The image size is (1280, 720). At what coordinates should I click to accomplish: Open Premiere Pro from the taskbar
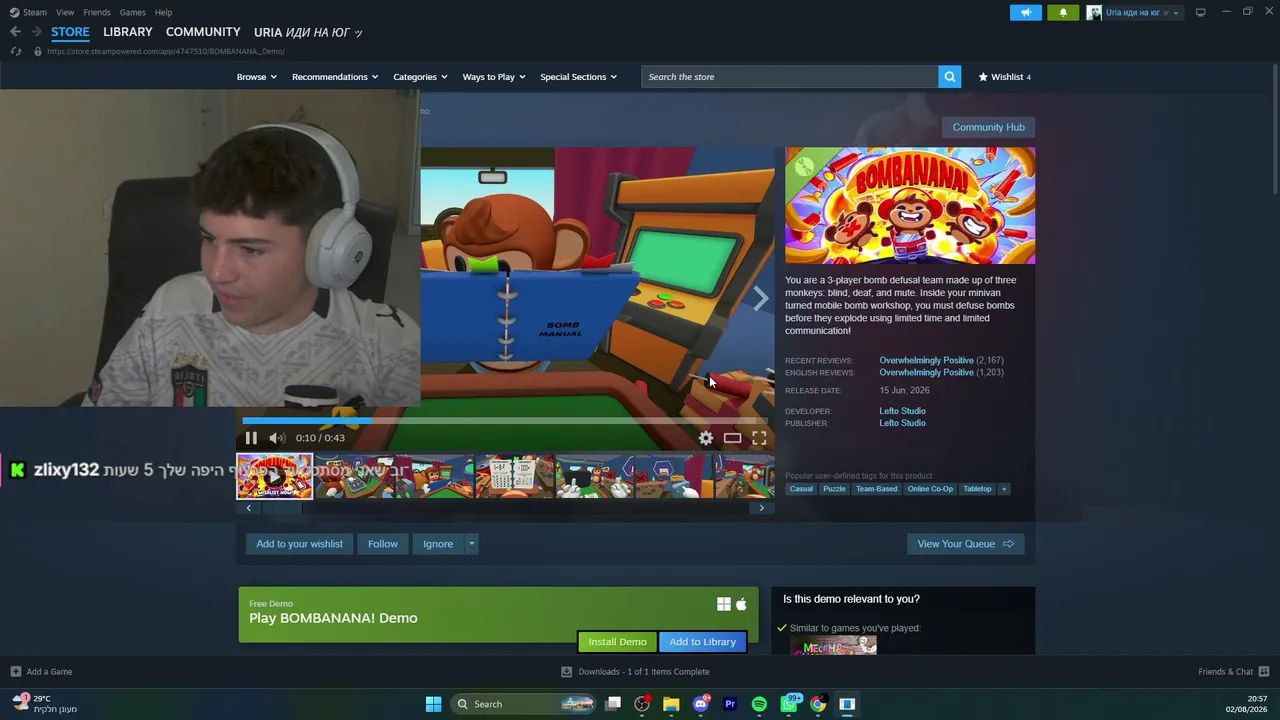pyautogui.click(x=730, y=704)
